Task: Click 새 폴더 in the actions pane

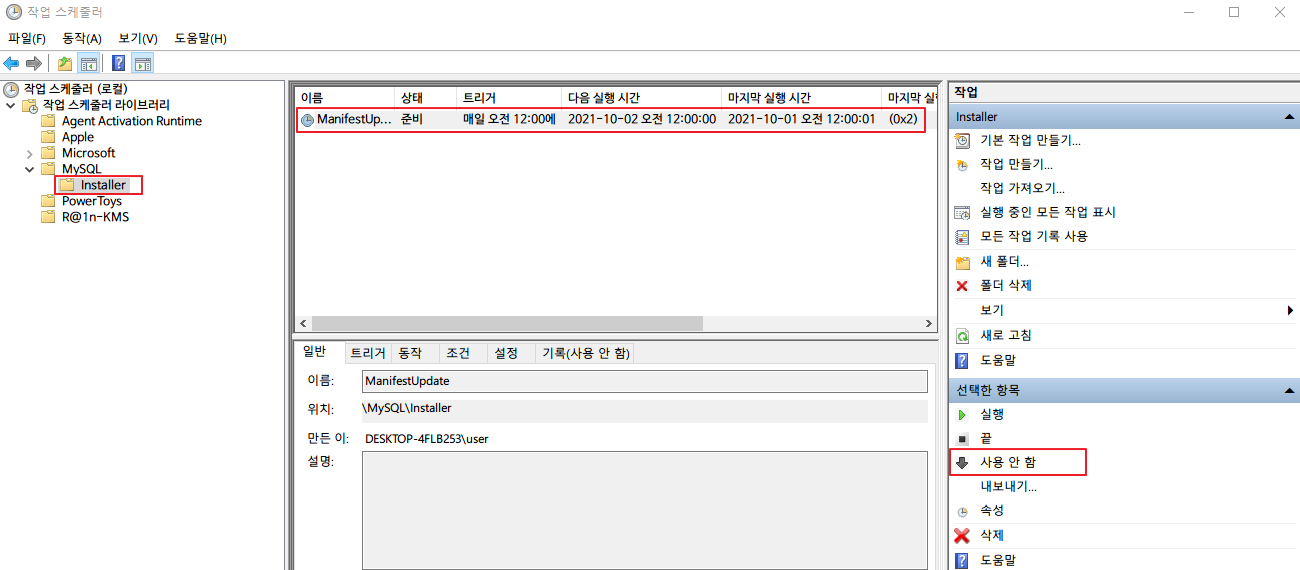Action: pos(1004,261)
